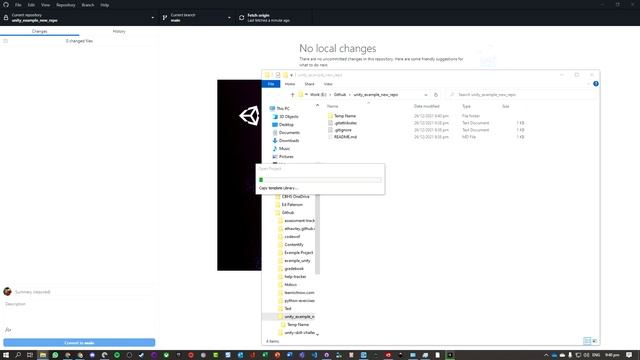640x360 pixels.
Task: Open Explorer View ribbon tab
Action: [x=328, y=84]
